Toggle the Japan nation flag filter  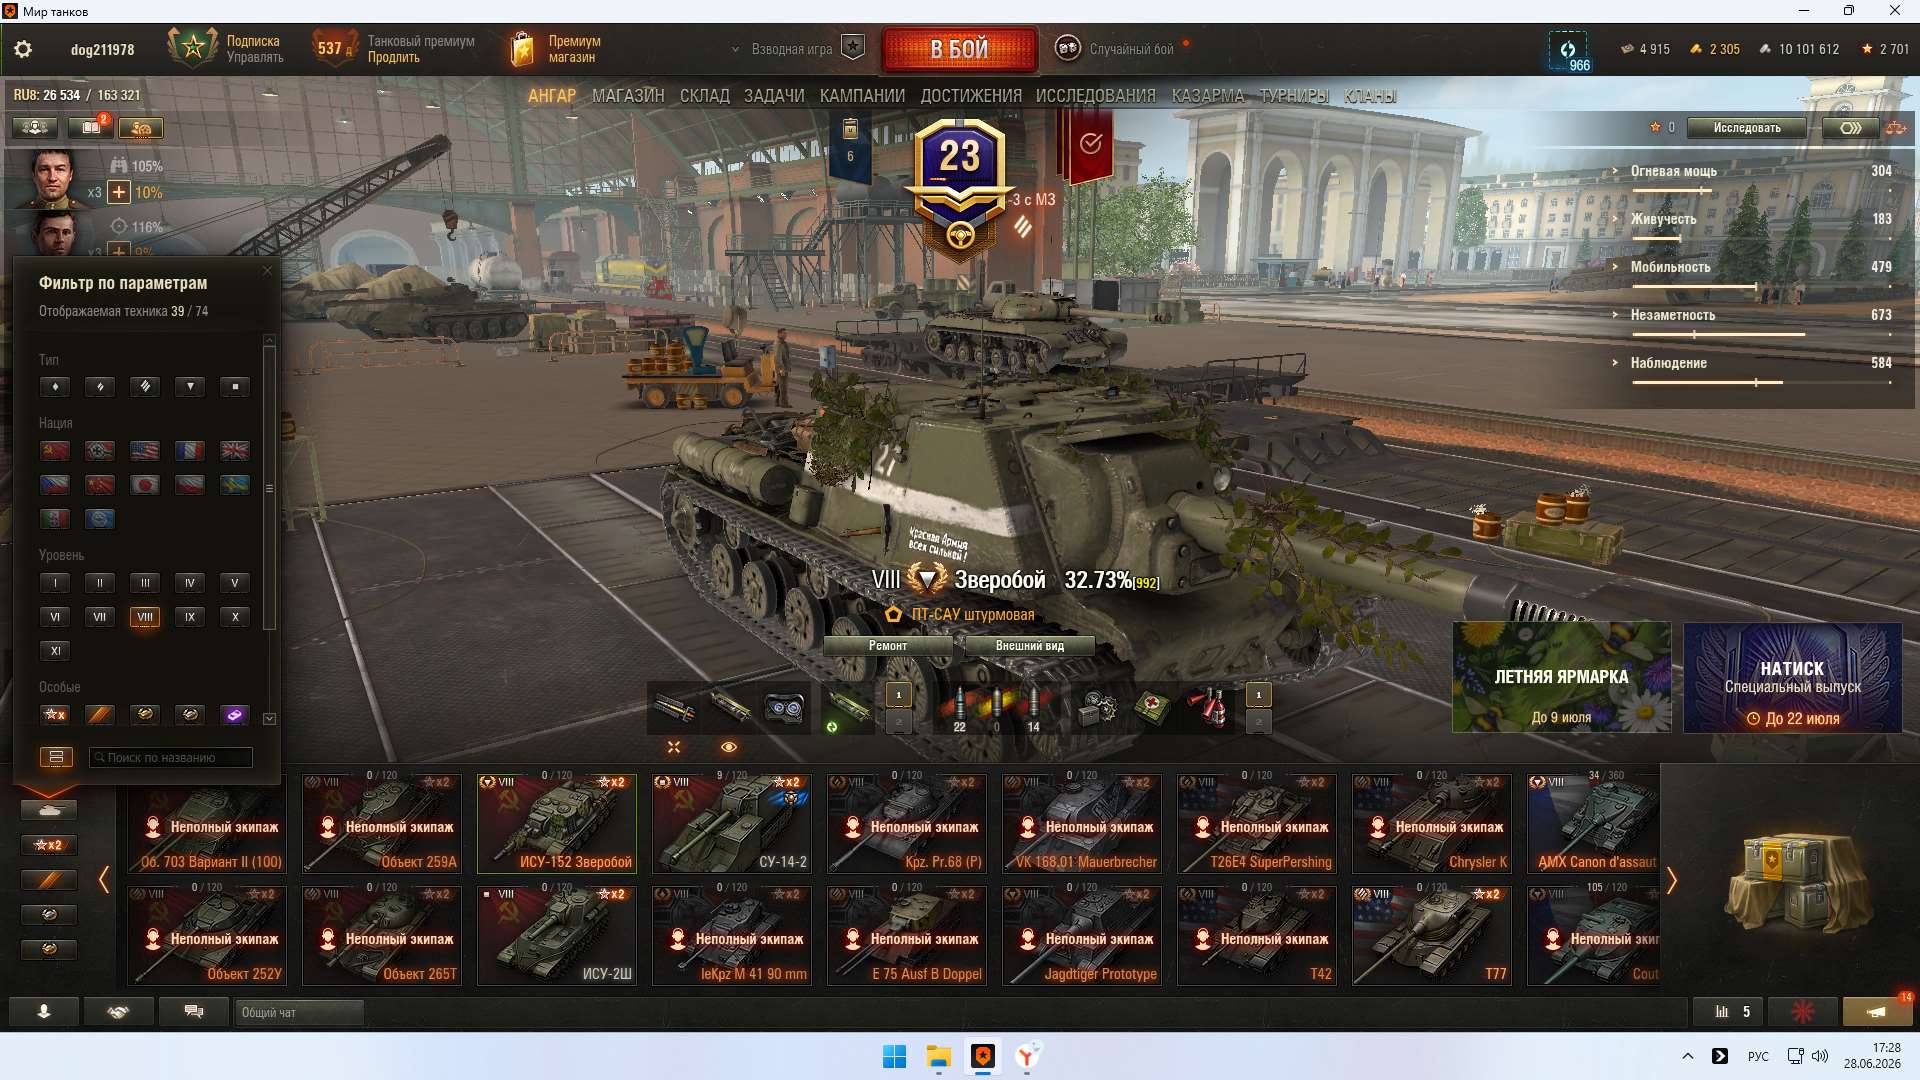pyautogui.click(x=145, y=485)
